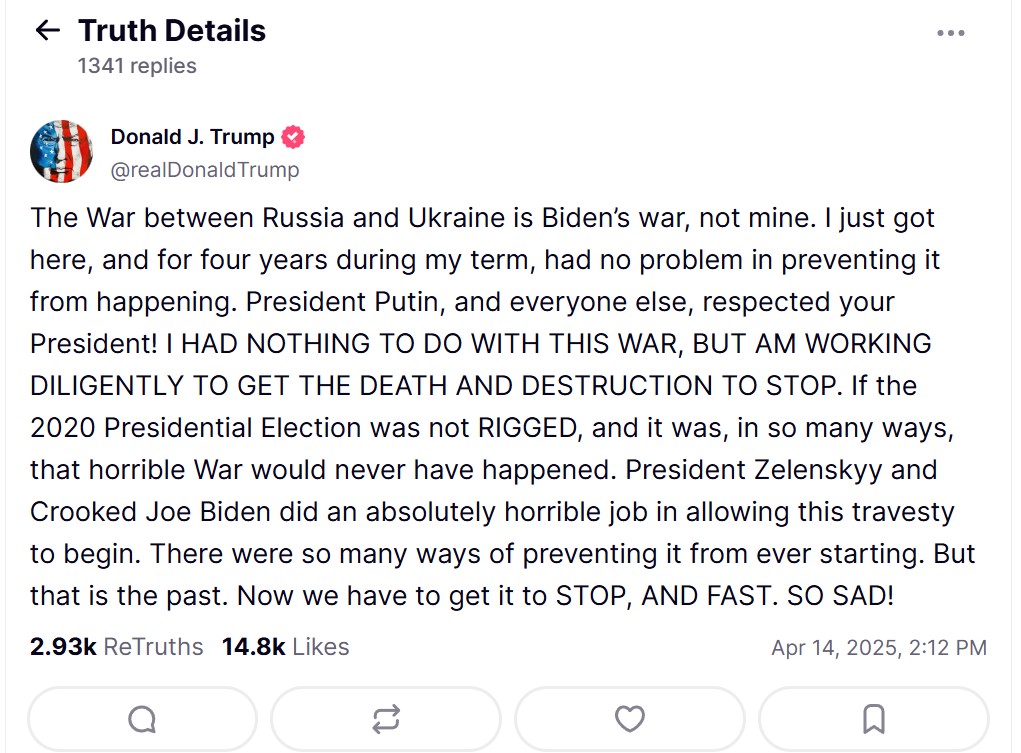Click the Truth Details header title
1021x753 pixels.
172,31
